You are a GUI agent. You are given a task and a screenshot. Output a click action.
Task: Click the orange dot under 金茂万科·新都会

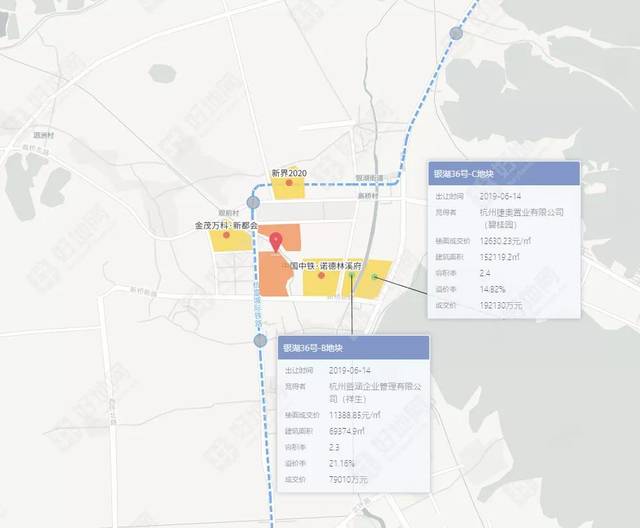point(226,235)
